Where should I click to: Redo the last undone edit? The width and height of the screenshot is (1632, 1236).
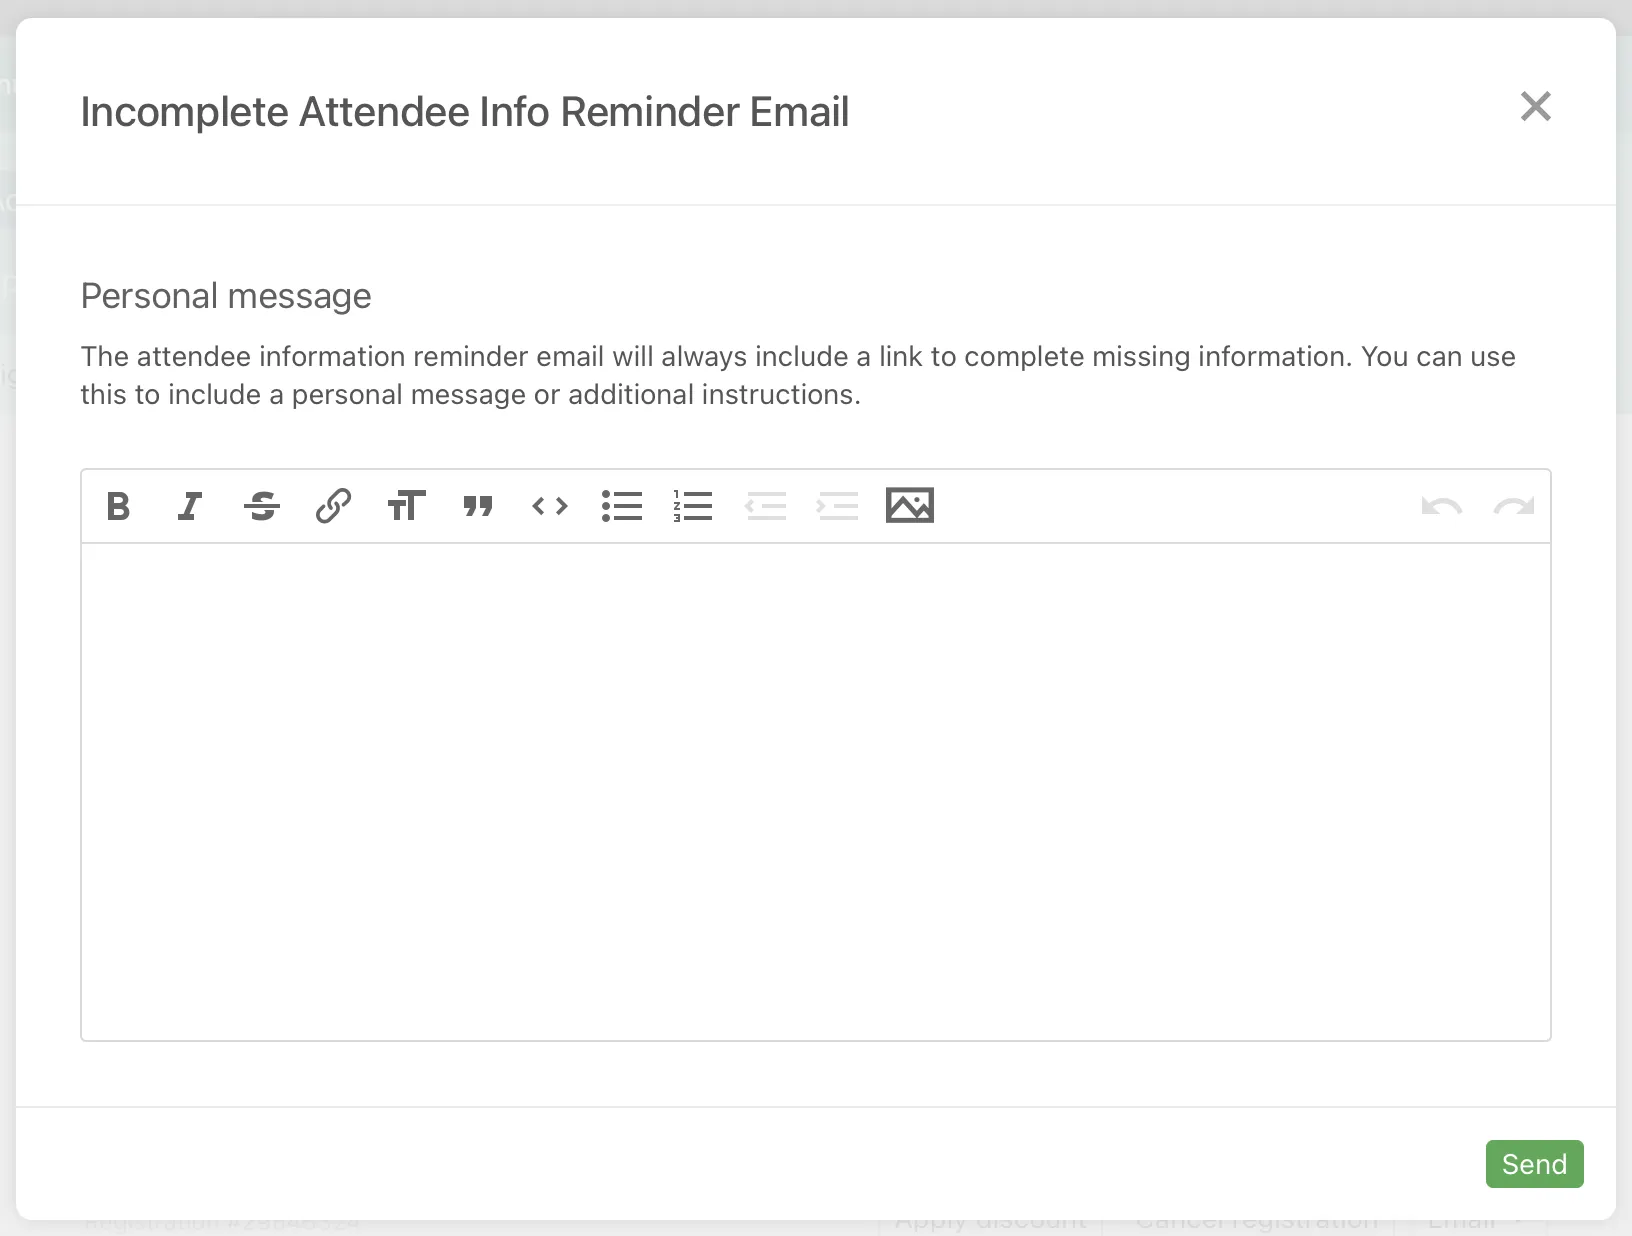1513,506
